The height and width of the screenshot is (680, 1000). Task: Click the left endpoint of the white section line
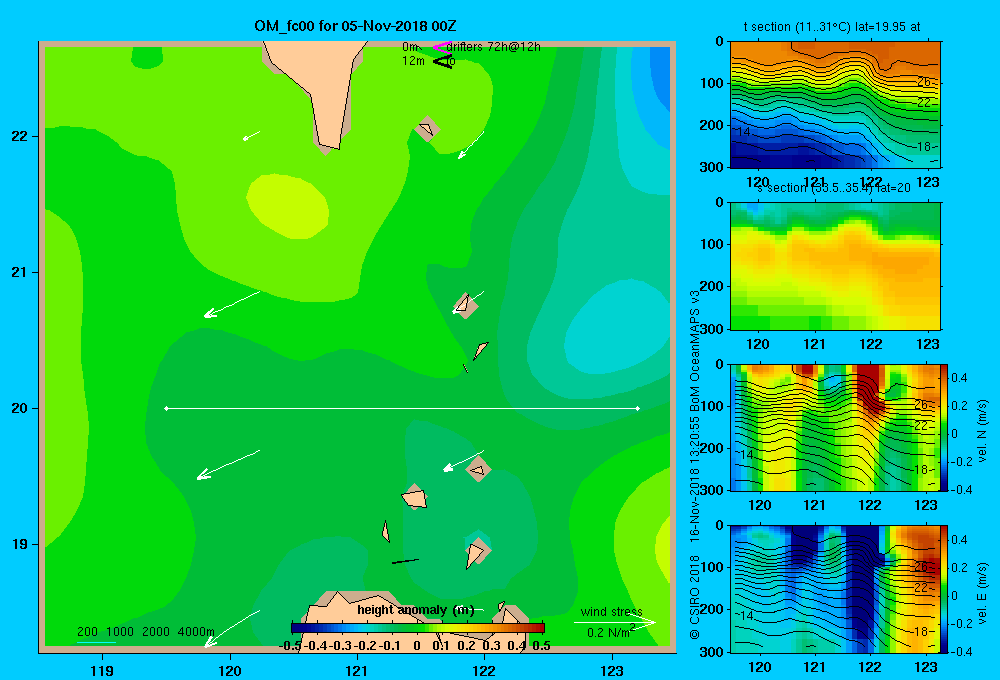(x=166, y=408)
